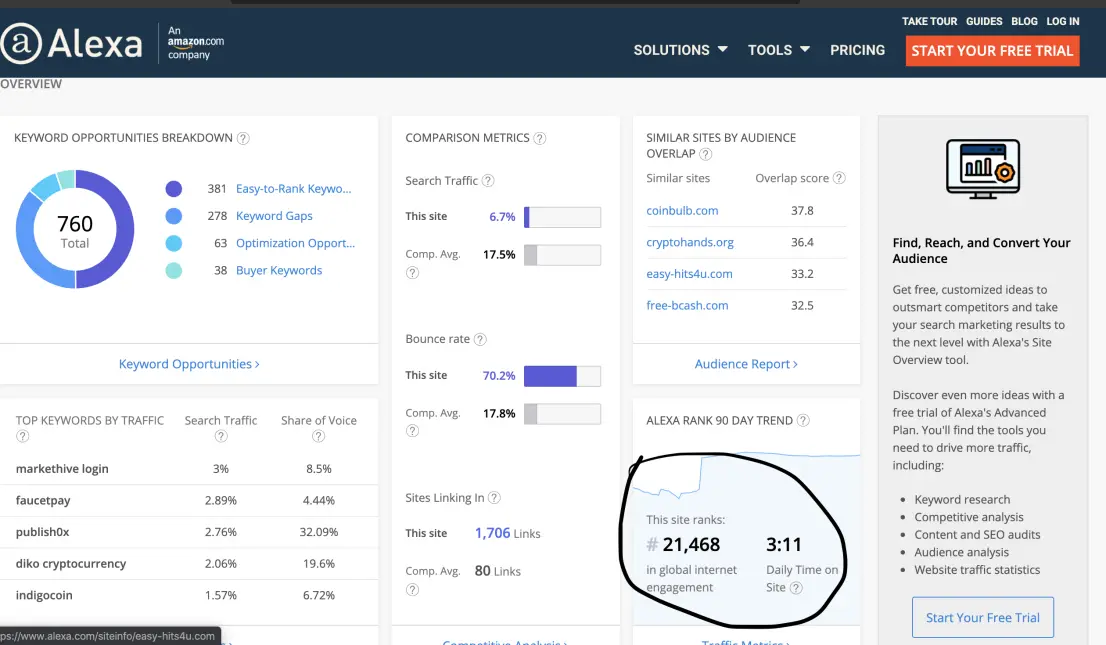Screen dimensions: 1106x645
Task: Open Guides from top bar
Action: (x=984, y=21)
